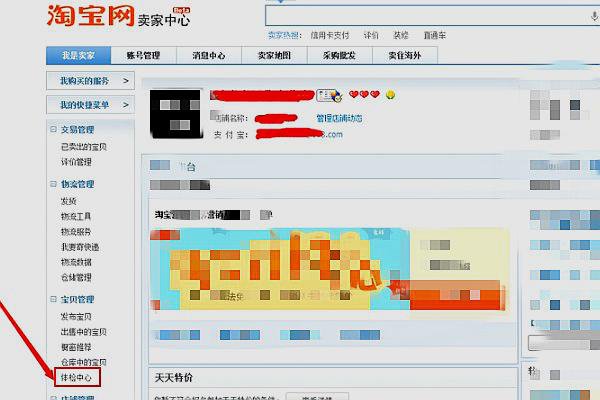Switch to the 消息中心 tab
Viewport: 600px width, 400px height.
209,56
